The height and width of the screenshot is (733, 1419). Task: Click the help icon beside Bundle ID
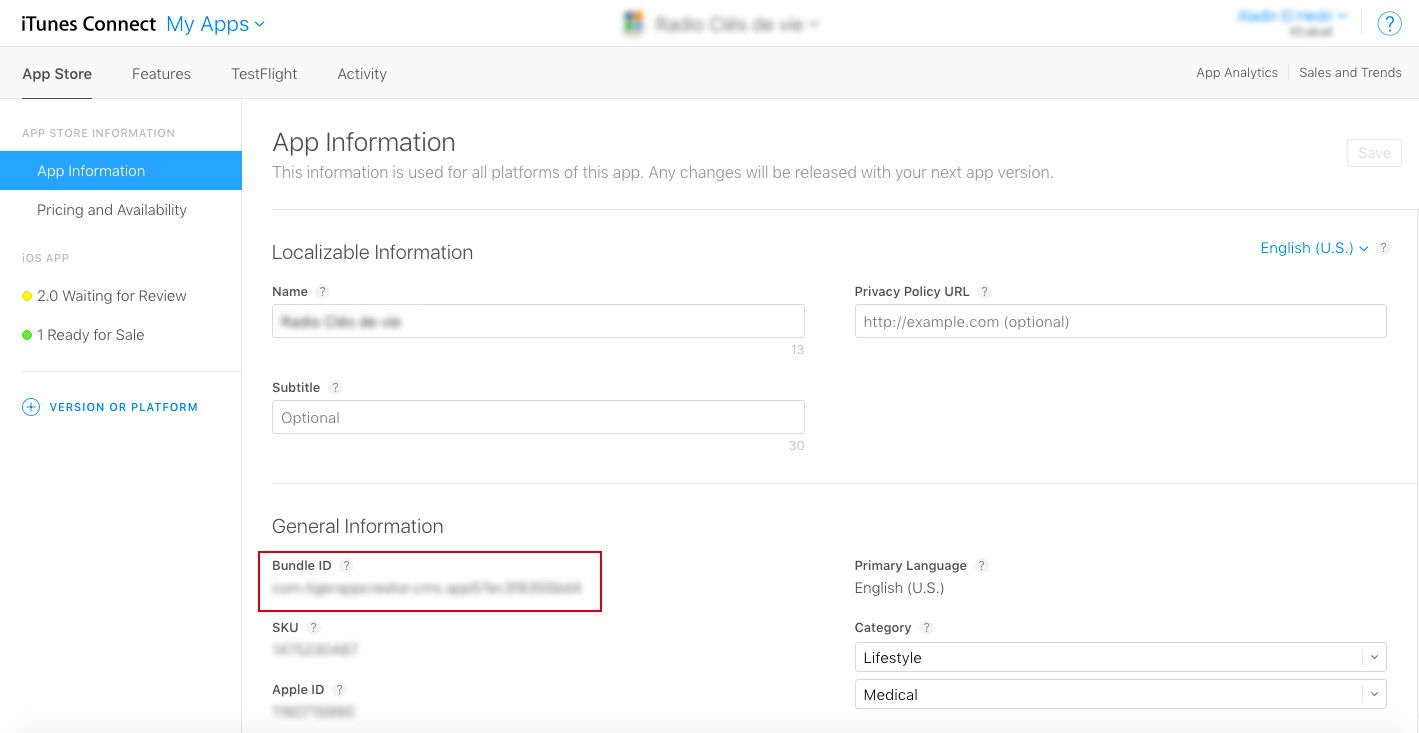346,566
